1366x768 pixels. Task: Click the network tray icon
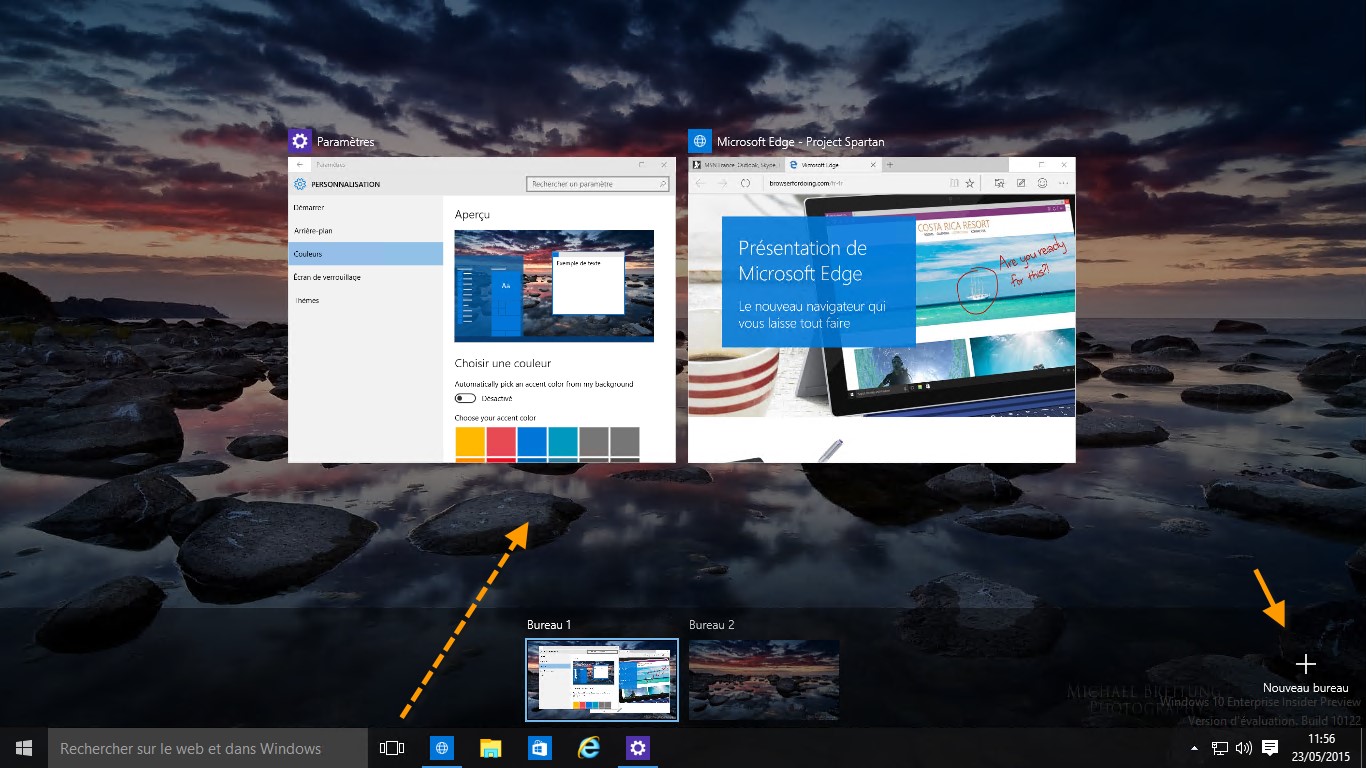pos(1220,748)
